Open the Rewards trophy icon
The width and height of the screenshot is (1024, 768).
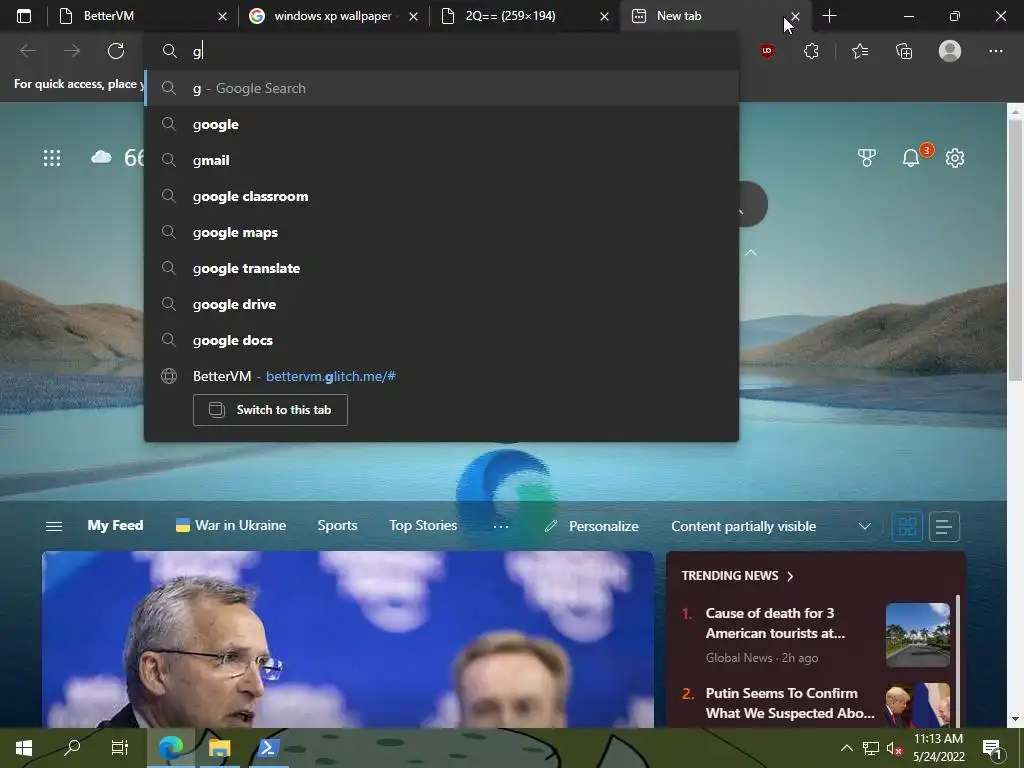pos(867,158)
